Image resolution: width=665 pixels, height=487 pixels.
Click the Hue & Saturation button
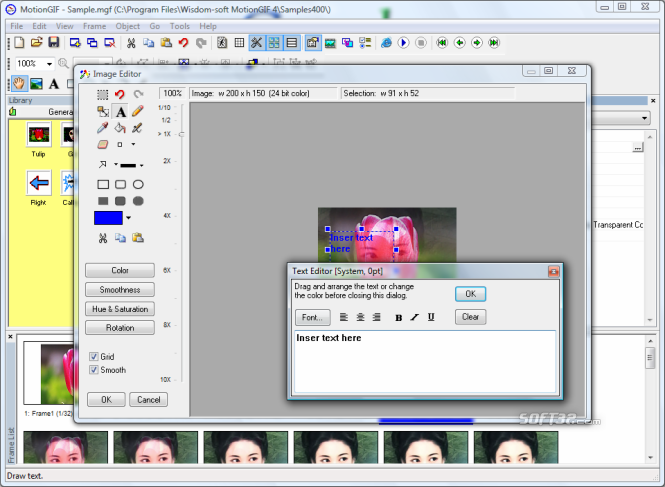(120, 309)
